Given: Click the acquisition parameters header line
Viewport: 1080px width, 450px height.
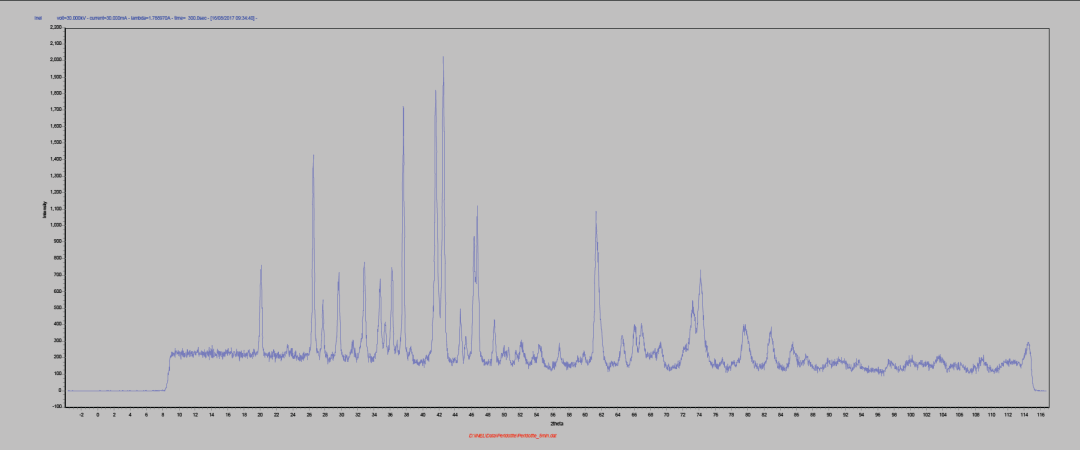Looking at the screenshot, I should 157,18.
